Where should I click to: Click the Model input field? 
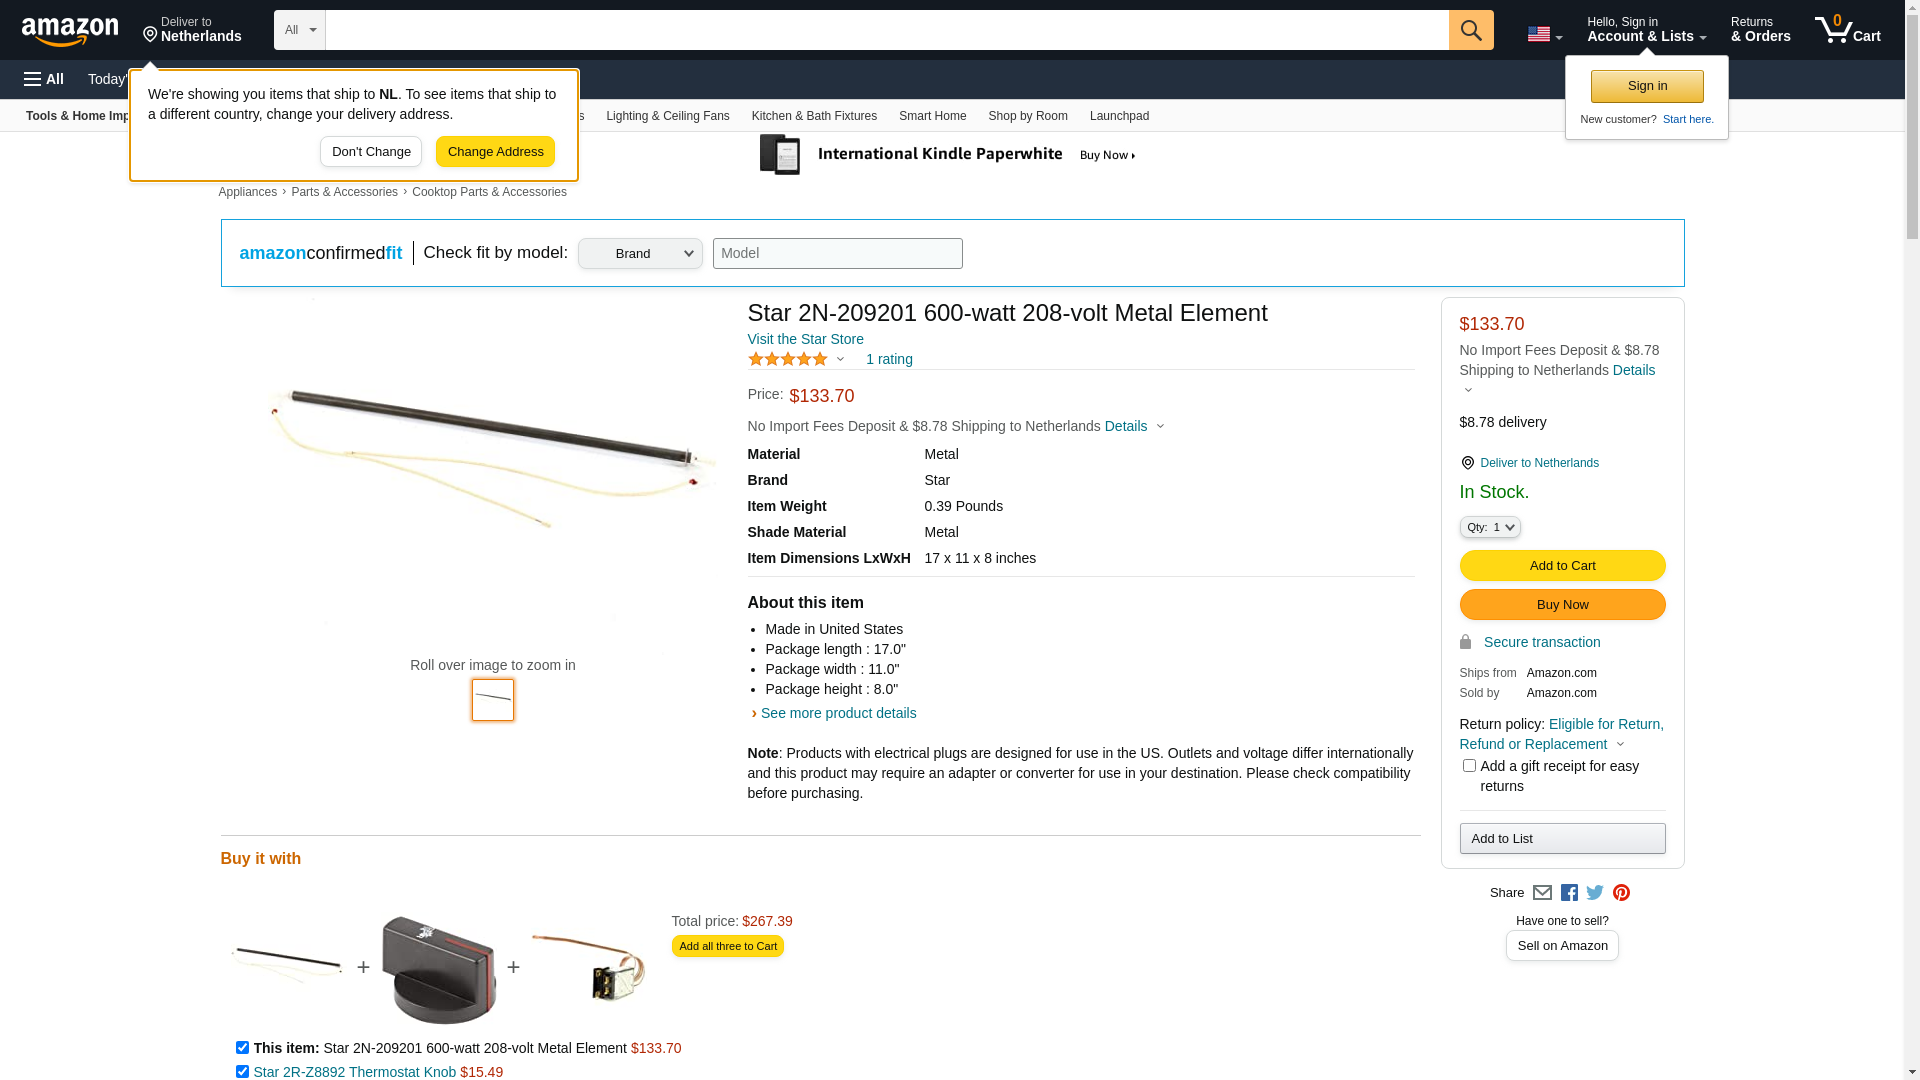point(837,254)
